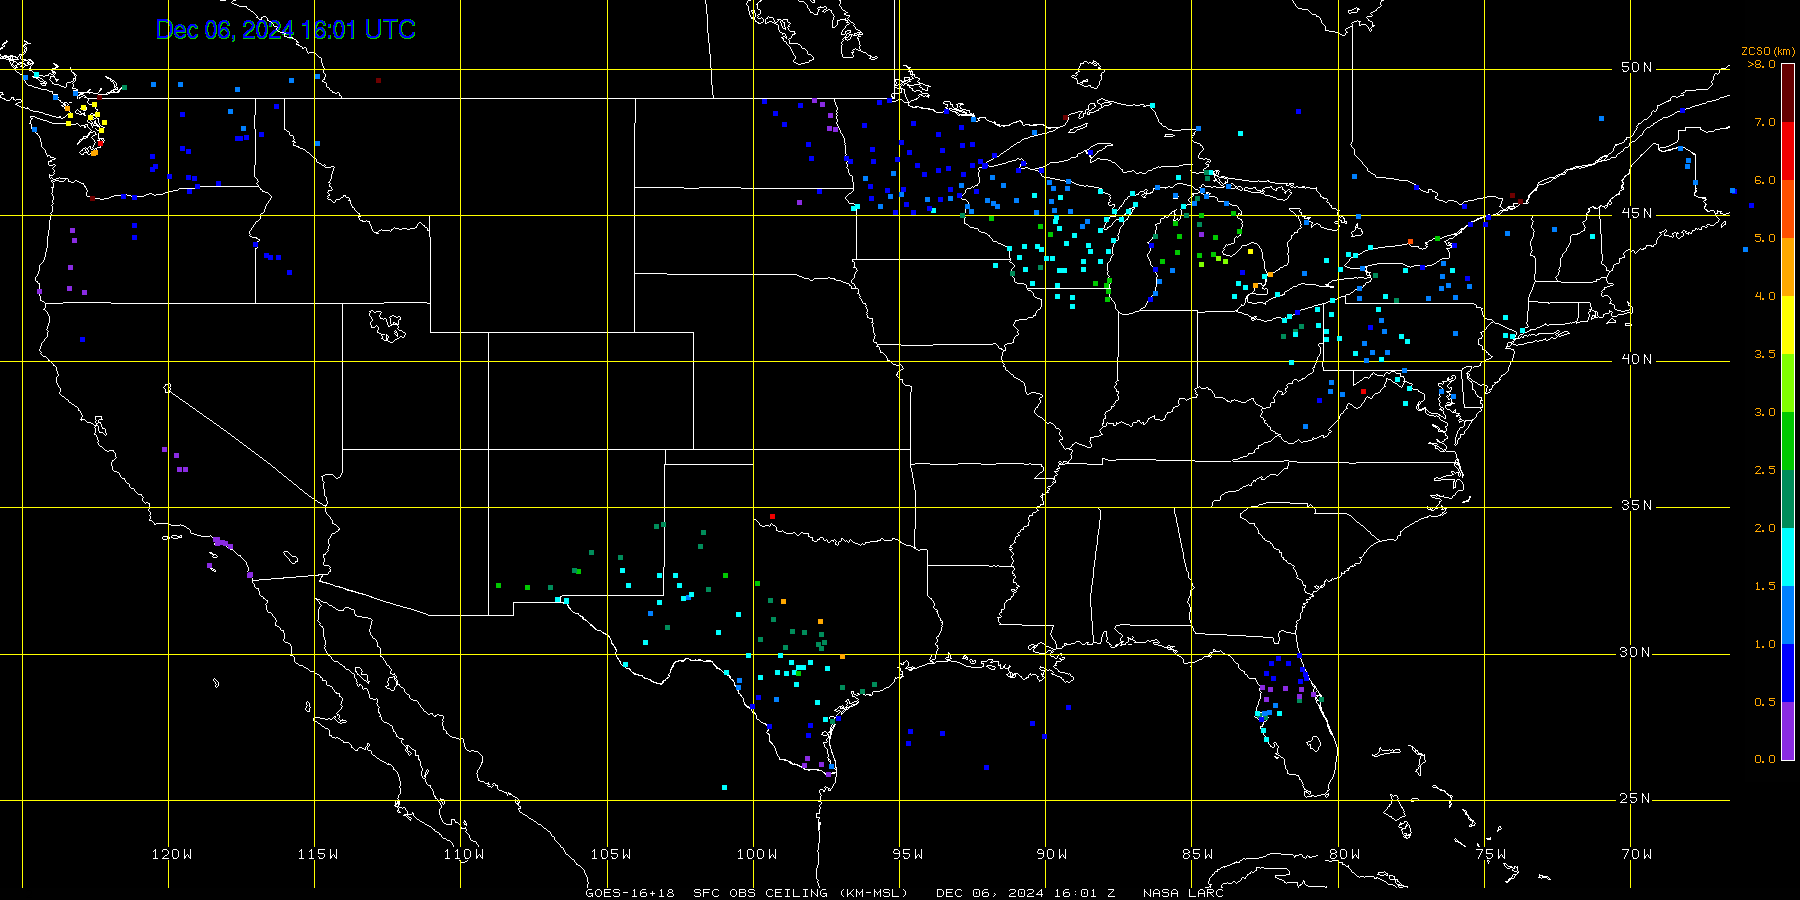This screenshot has height=900, width=1800.
Task: Select the dark red segment of the colorbar
Action: (1788, 92)
